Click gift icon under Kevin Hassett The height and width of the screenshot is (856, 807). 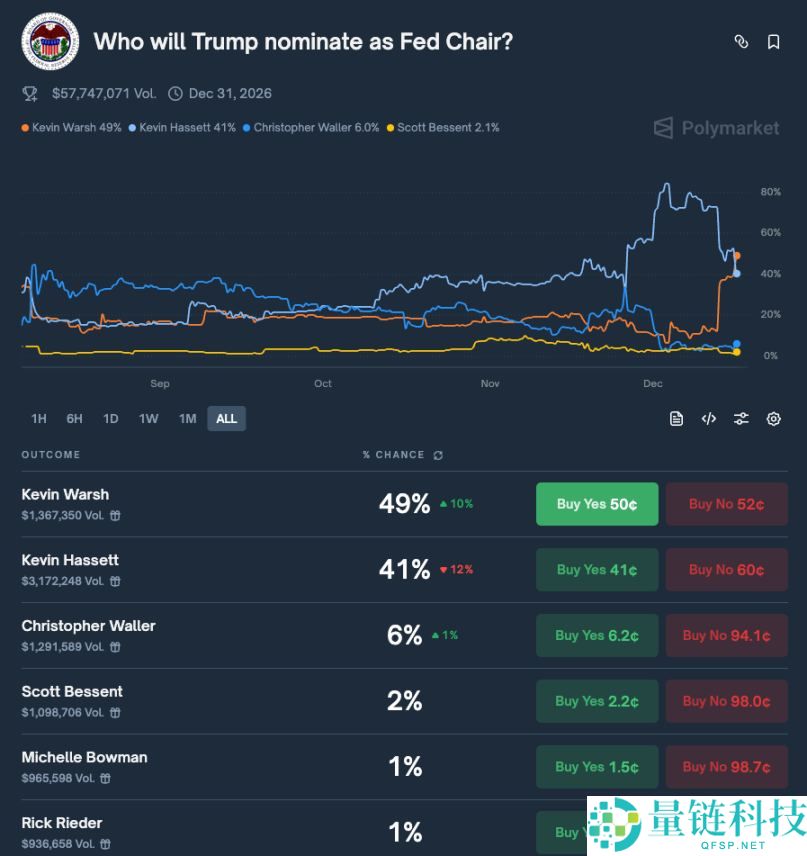[x=116, y=581]
